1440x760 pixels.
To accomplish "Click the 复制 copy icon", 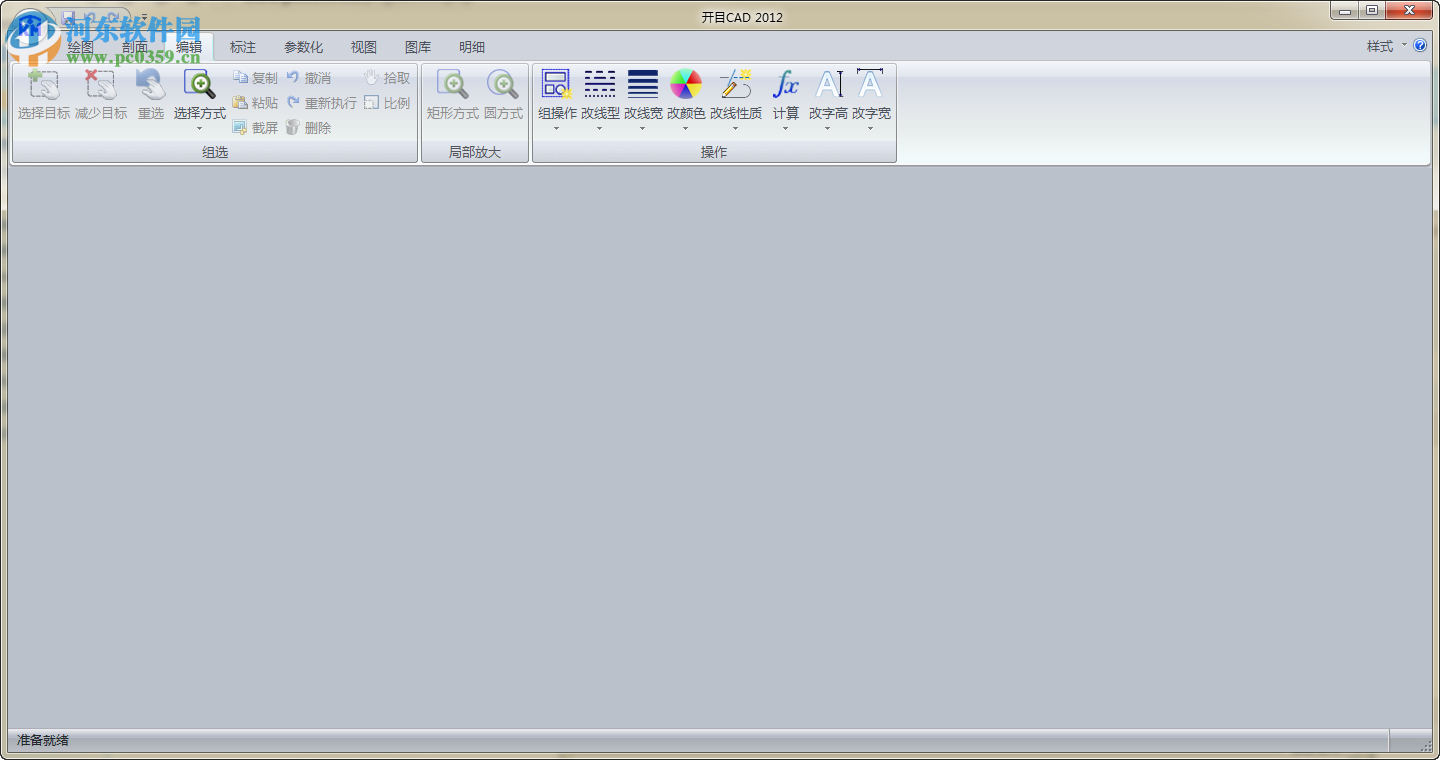I will [x=241, y=77].
